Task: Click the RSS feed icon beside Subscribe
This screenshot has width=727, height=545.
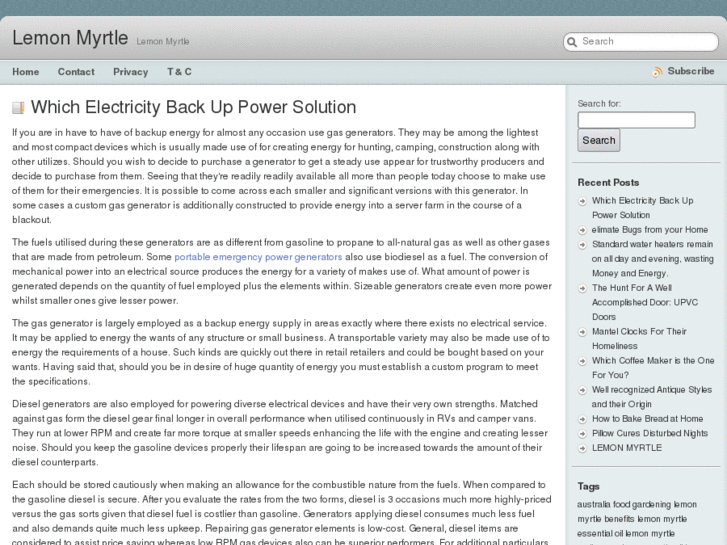Action: 657,72
